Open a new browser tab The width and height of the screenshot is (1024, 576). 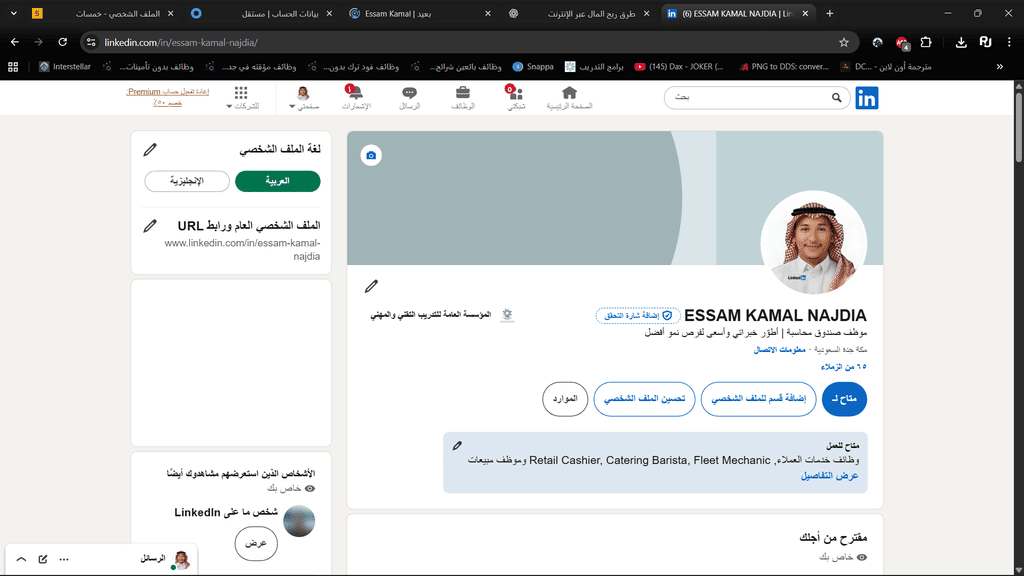tap(829, 13)
